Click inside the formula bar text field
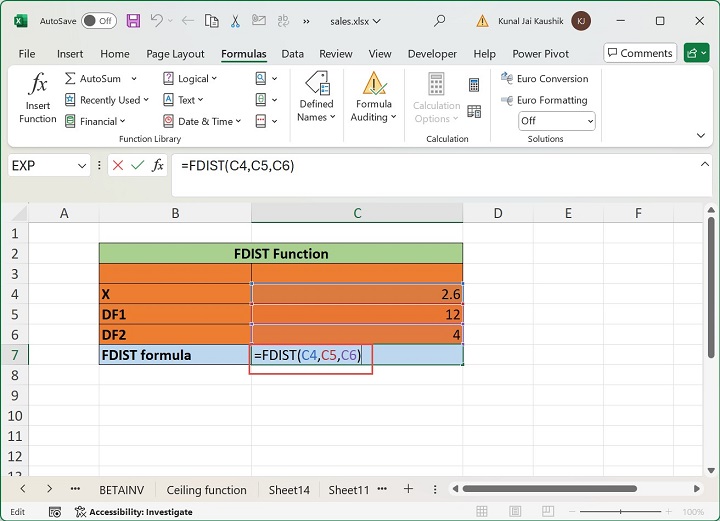This screenshot has height=521, width=720. point(430,165)
